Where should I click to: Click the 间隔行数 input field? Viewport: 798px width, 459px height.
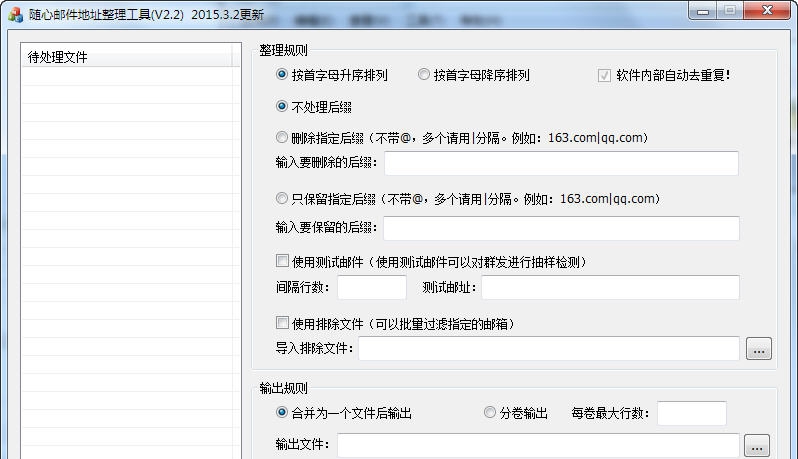pos(372,288)
